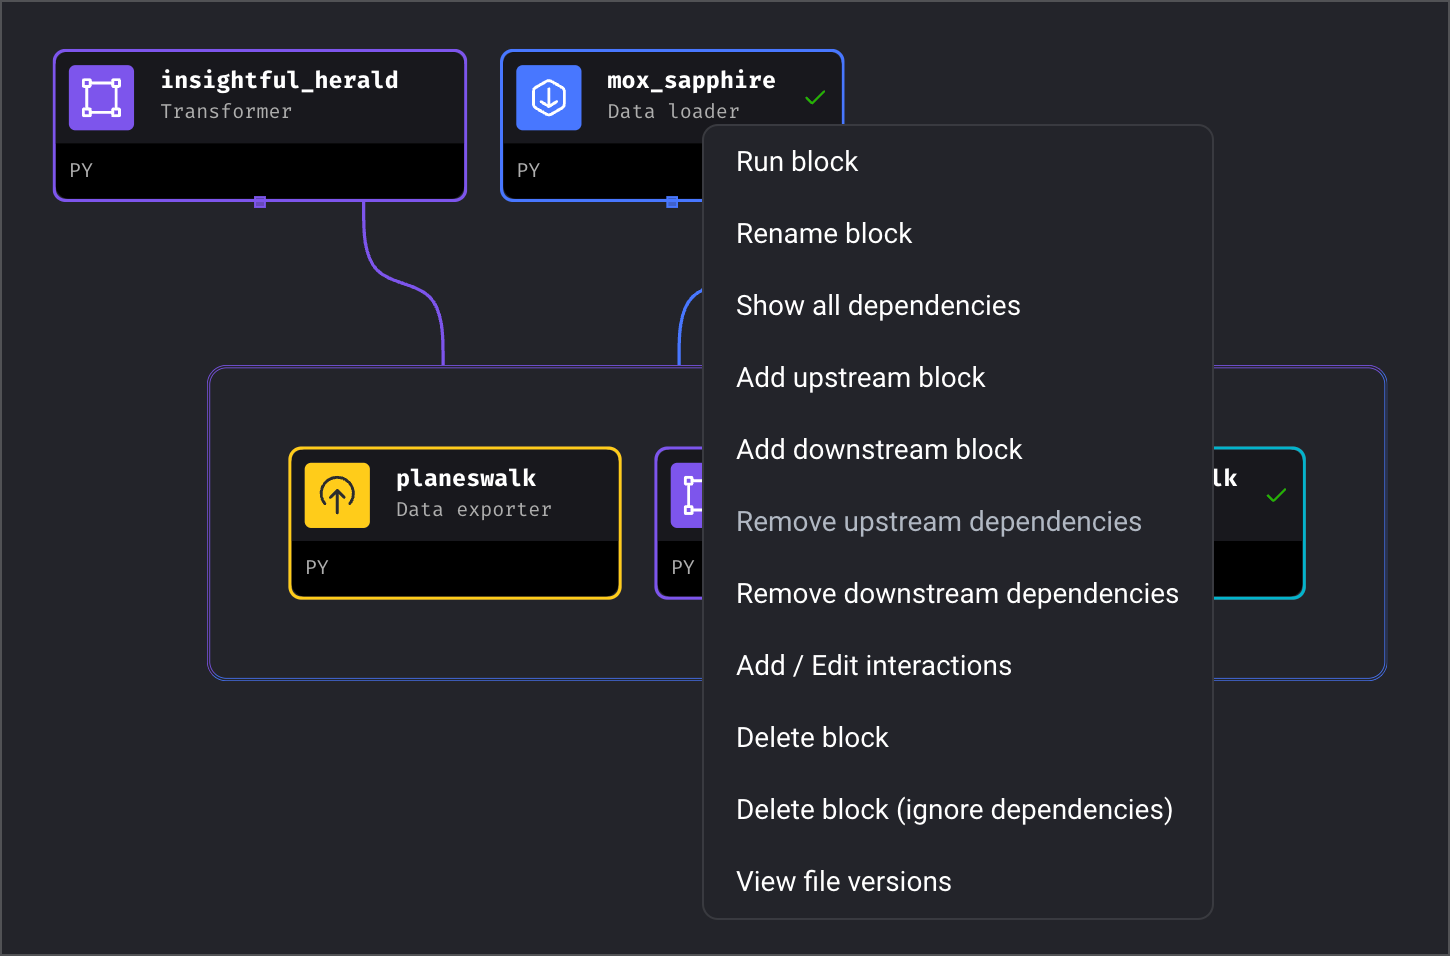Click the partially hidden purple transformer icon
This screenshot has width=1450, height=956.
(x=687, y=495)
